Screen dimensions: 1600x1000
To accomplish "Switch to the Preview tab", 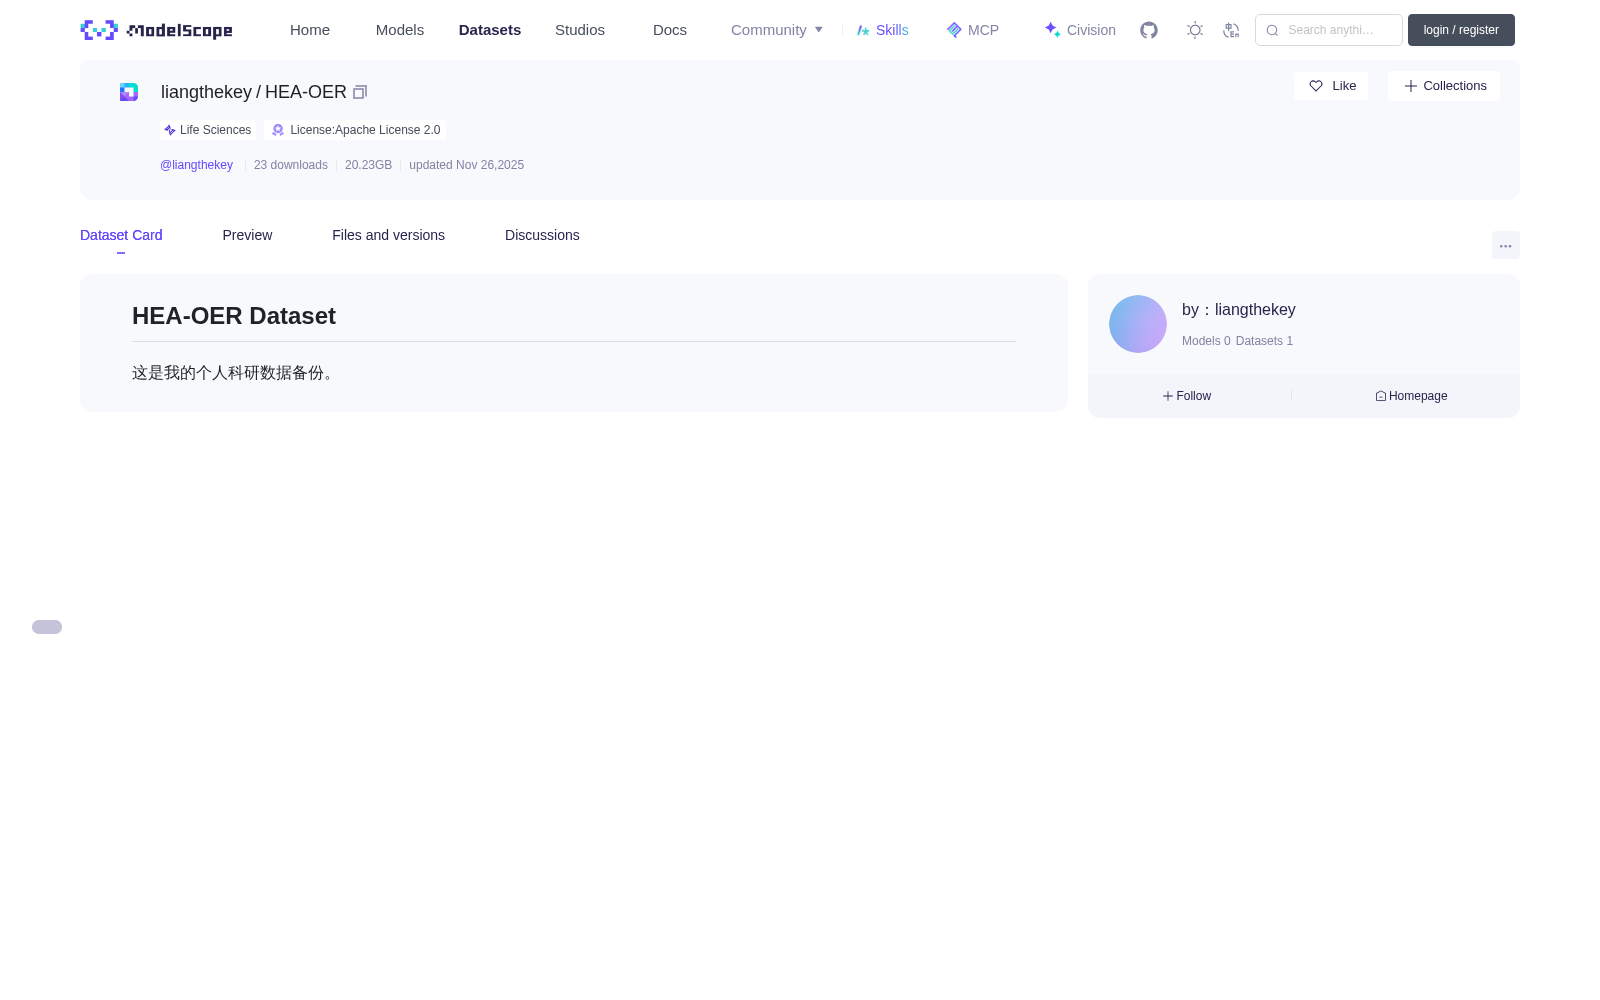I will pyautogui.click(x=247, y=235).
